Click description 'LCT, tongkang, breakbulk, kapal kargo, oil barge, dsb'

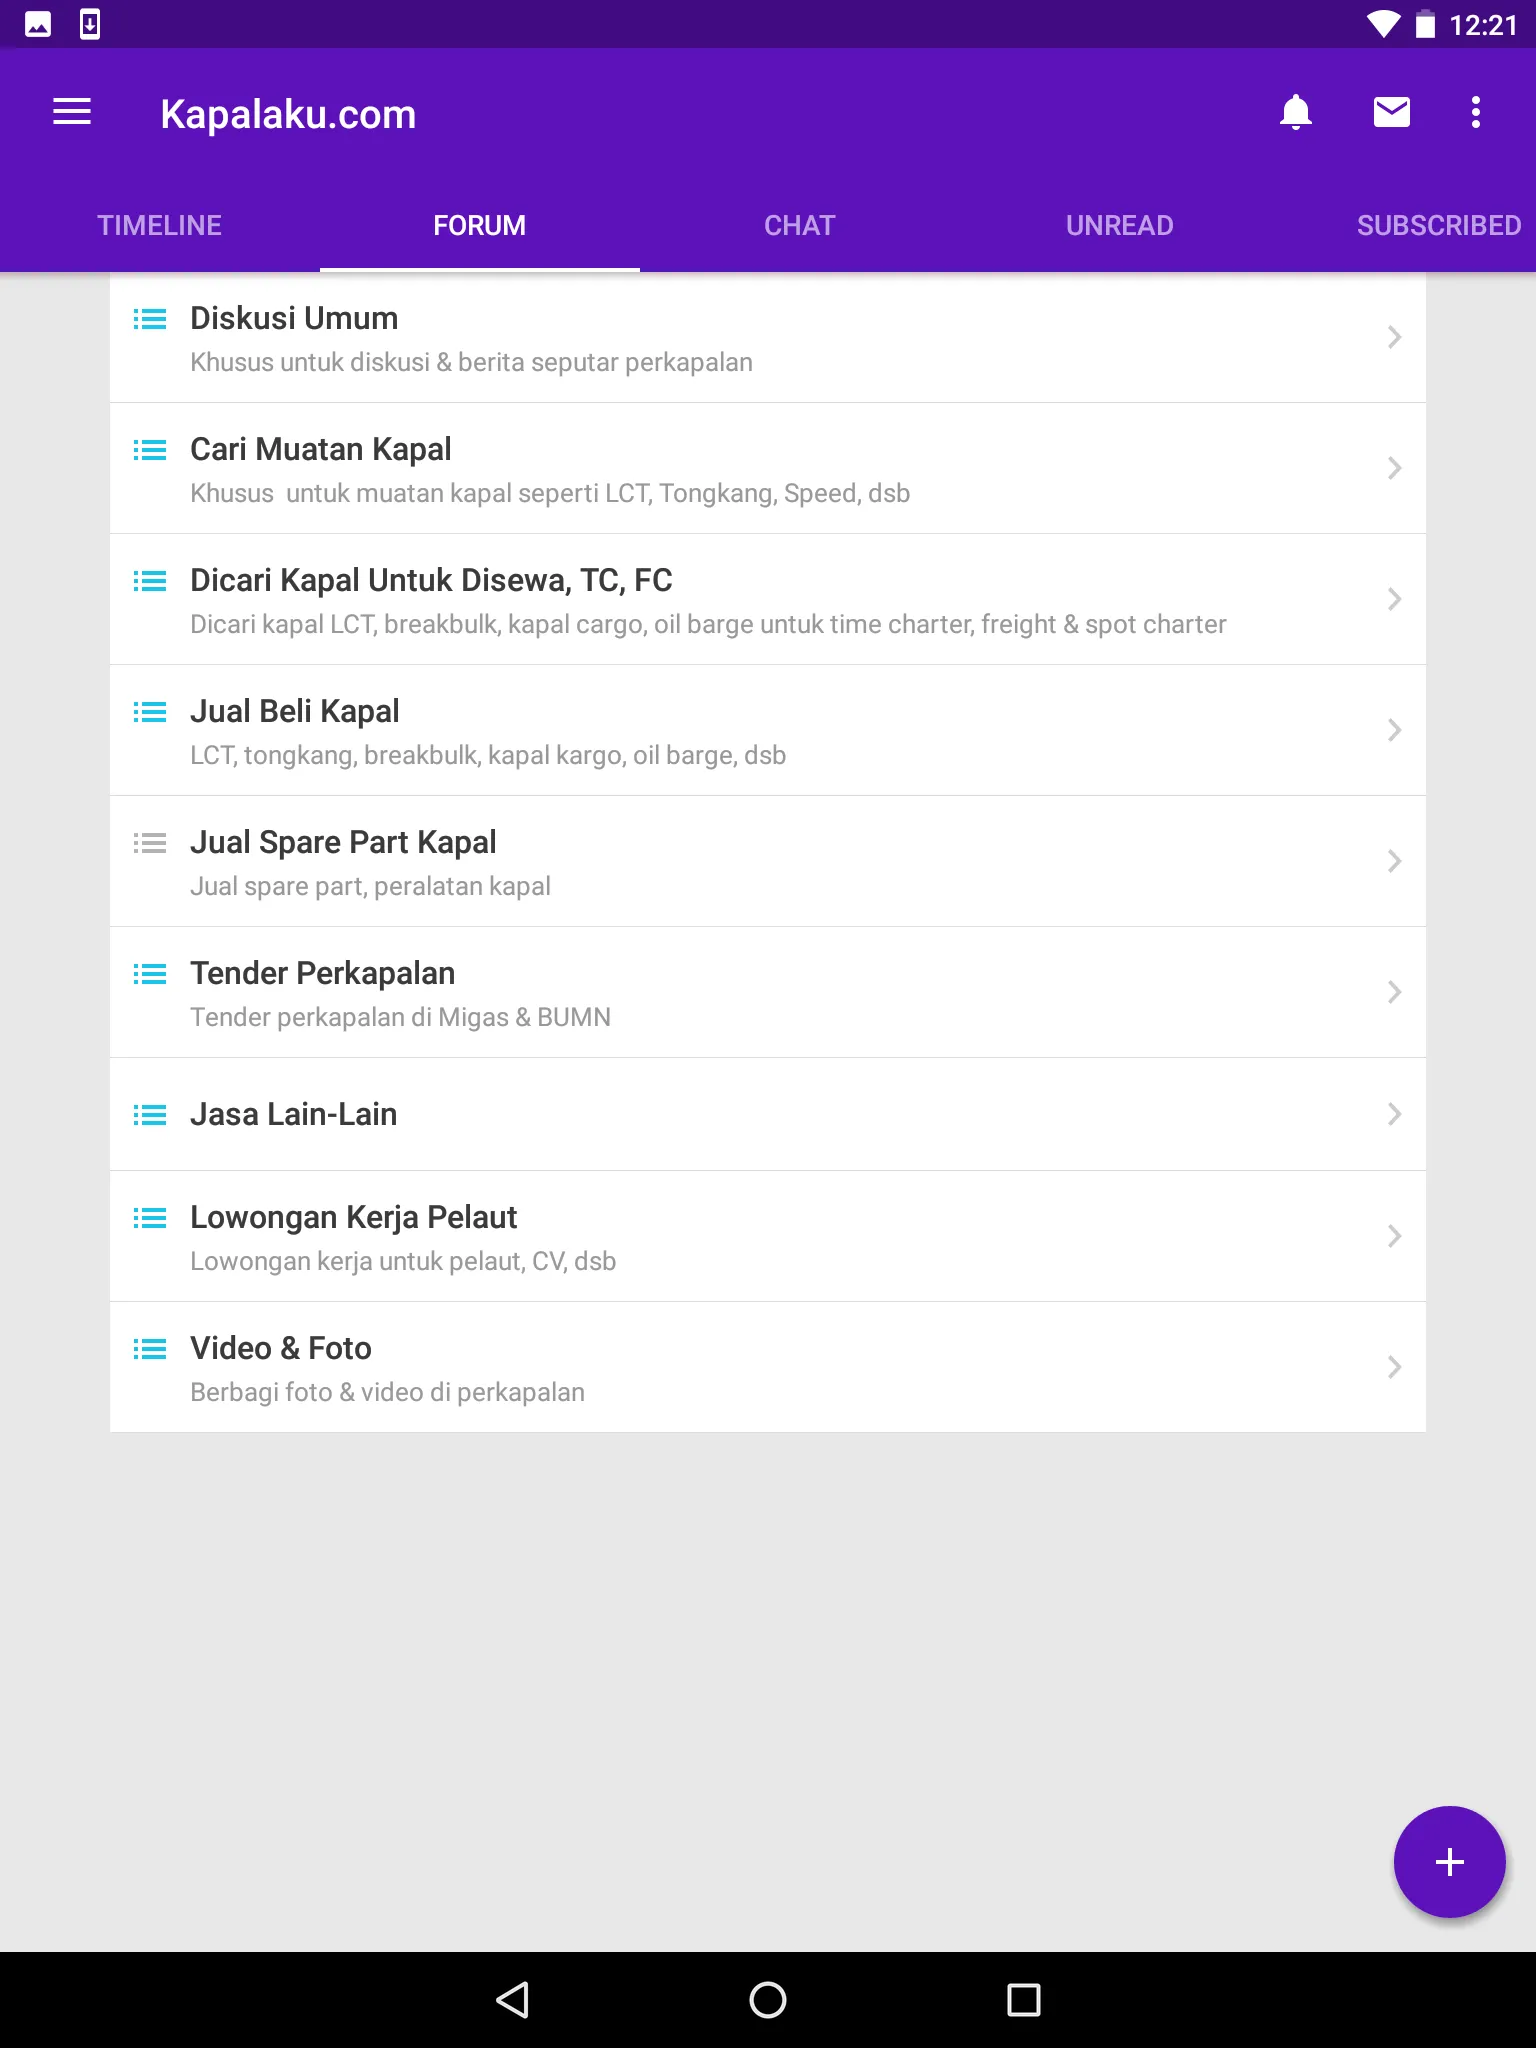(x=488, y=755)
